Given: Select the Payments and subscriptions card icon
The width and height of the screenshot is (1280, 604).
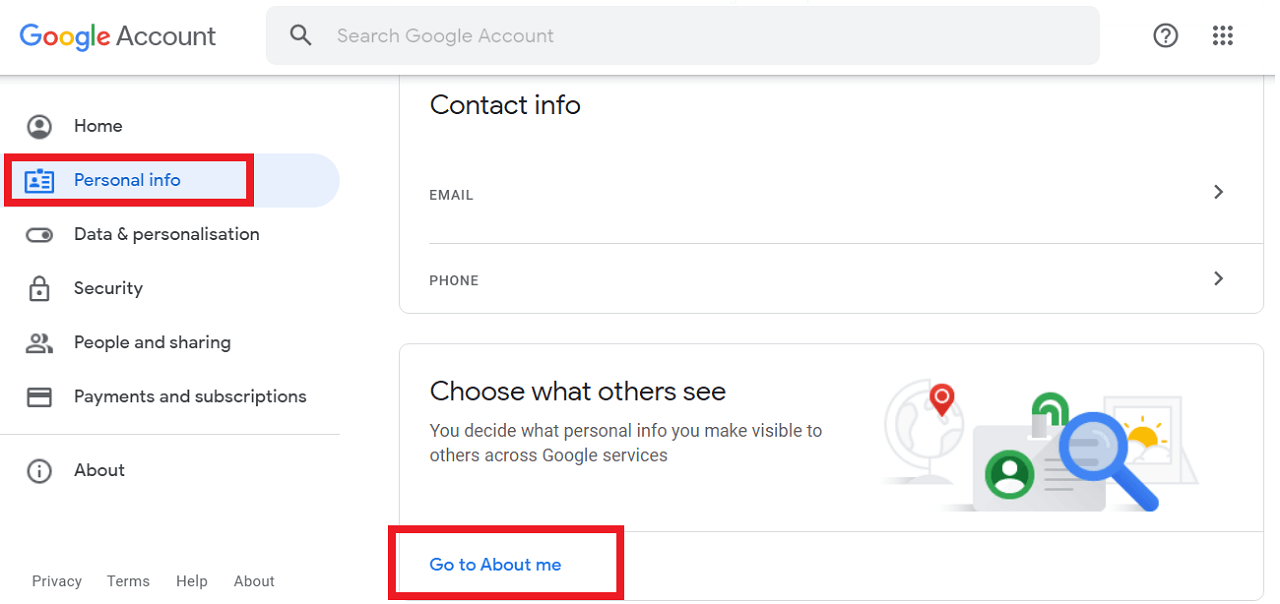Looking at the screenshot, I should (x=39, y=396).
